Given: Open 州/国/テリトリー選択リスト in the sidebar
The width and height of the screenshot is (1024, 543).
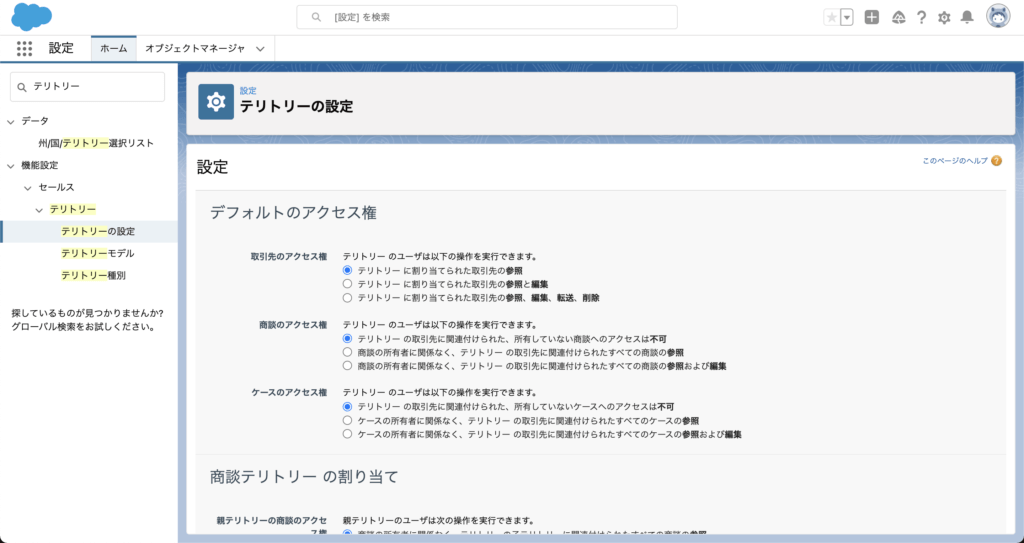Looking at the screenshot, I should coord(96,143).
